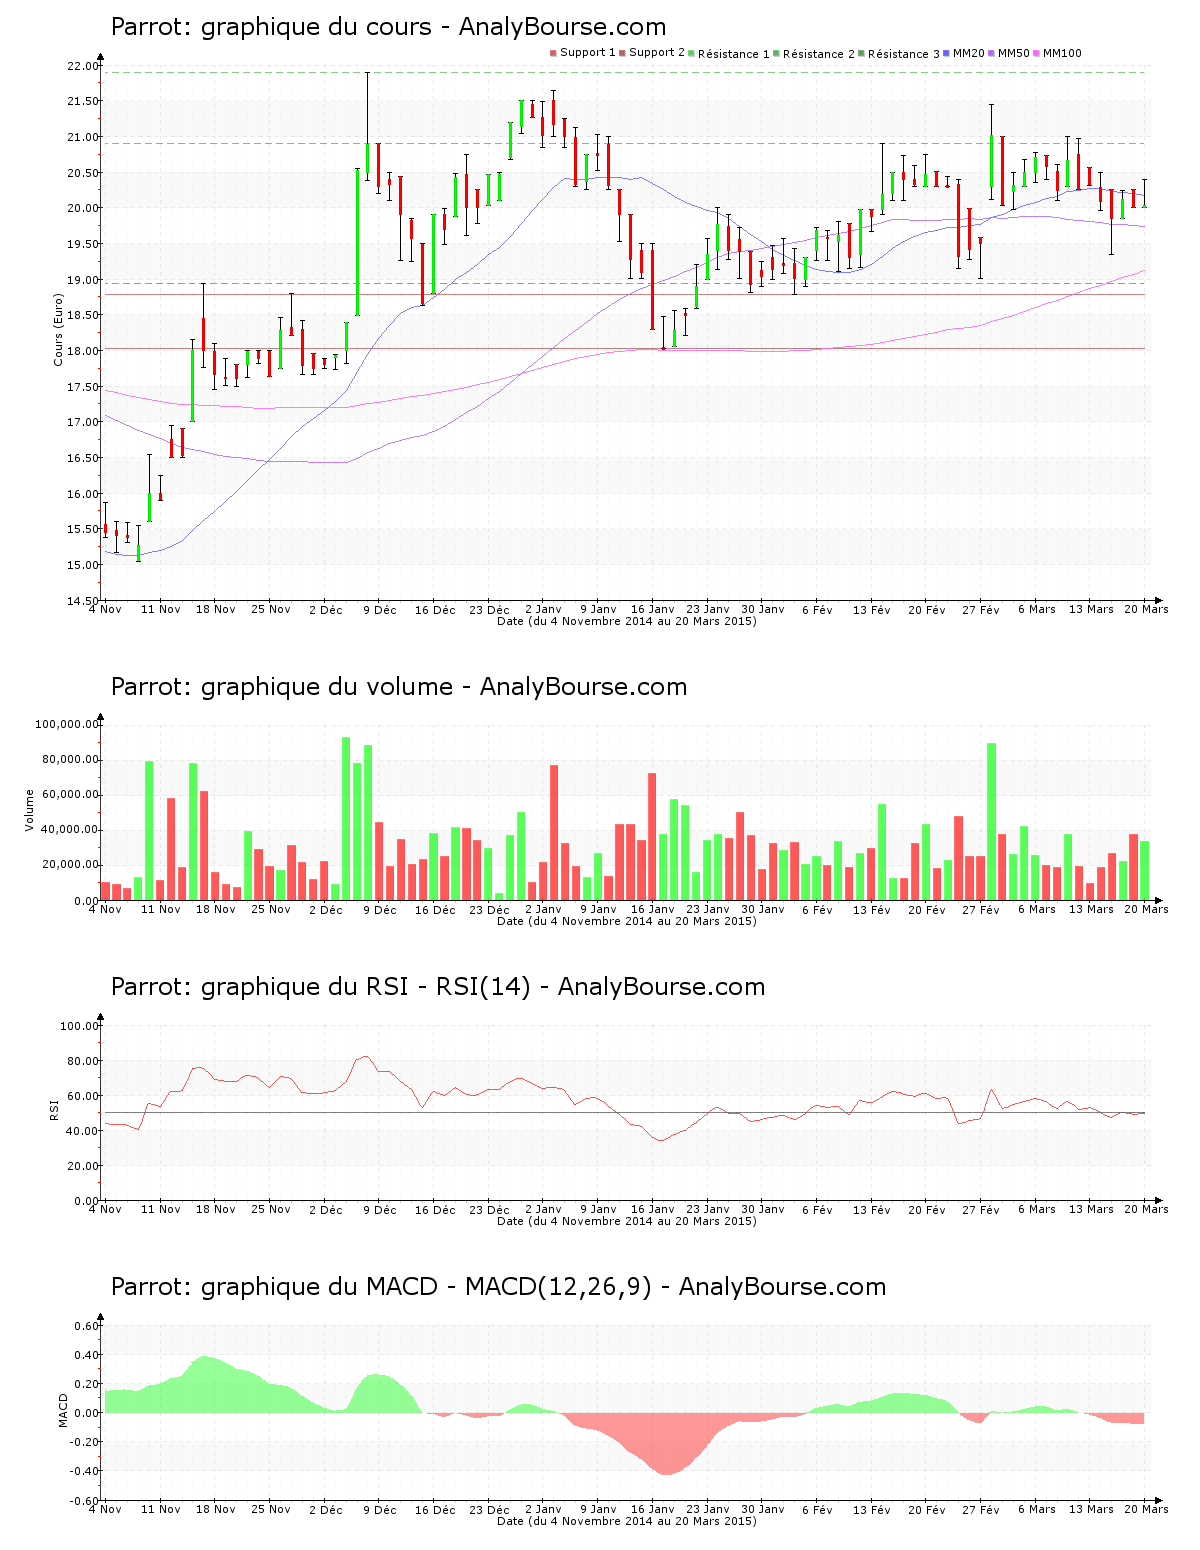Click the 18.00 price axis value

(83, 351)
